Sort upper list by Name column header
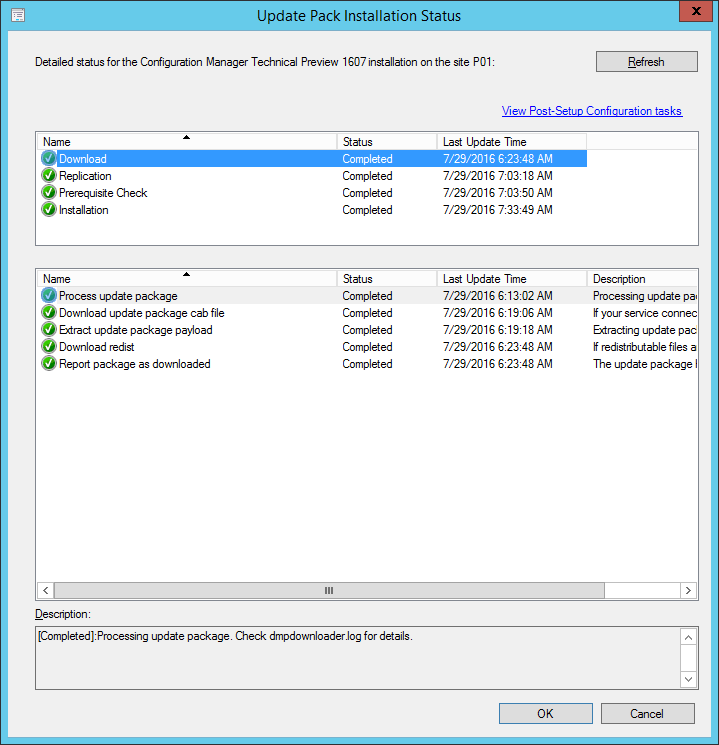719x745 pixels. pyautogui.click(x=187, y=142)
